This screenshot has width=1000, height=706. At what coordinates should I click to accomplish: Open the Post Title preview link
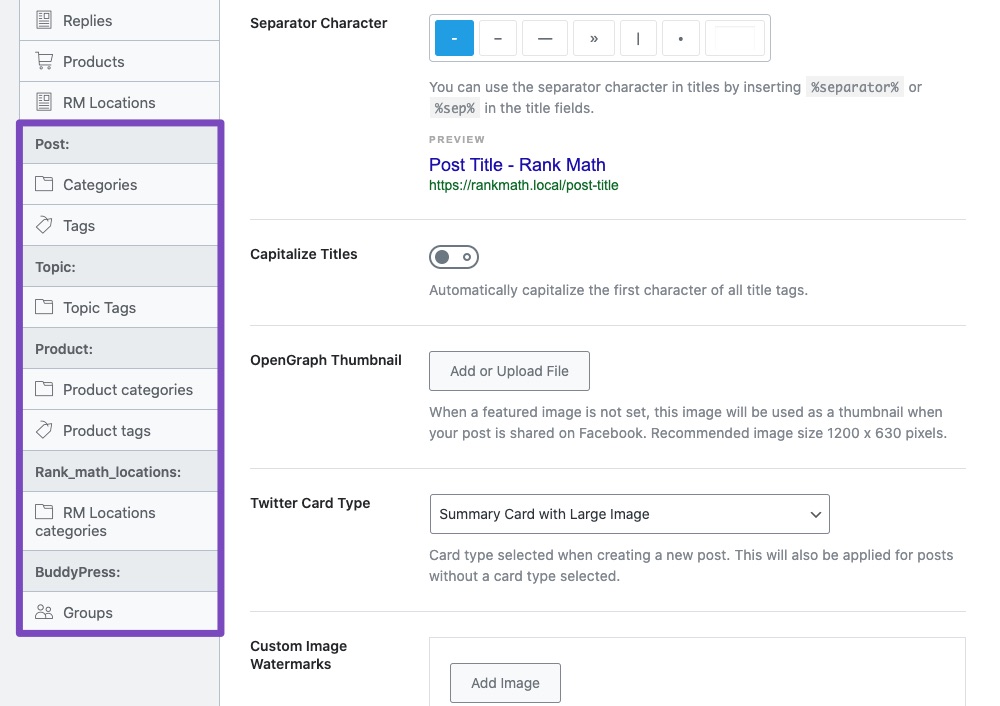tap(517, 164)
